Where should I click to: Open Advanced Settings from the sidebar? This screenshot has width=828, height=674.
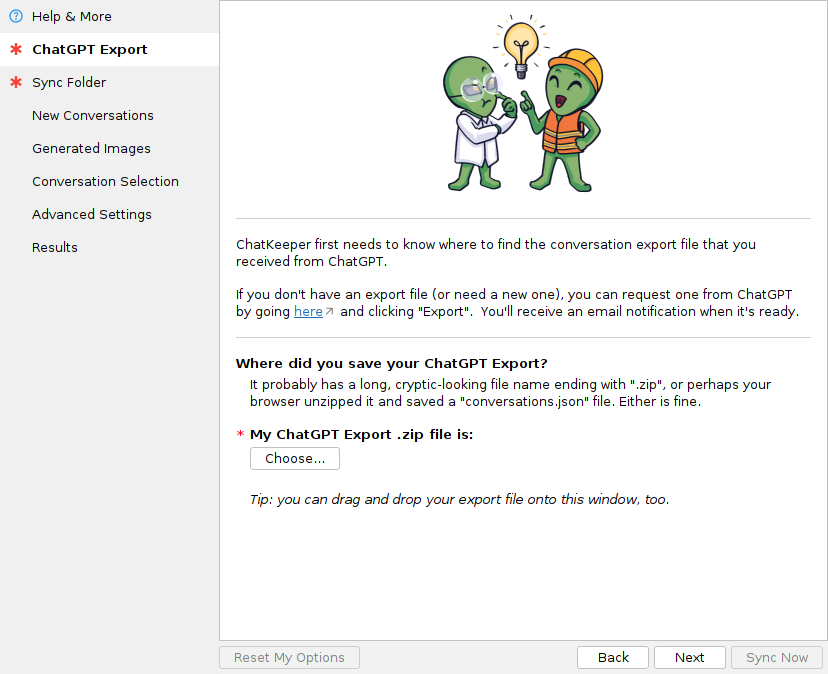92,214
